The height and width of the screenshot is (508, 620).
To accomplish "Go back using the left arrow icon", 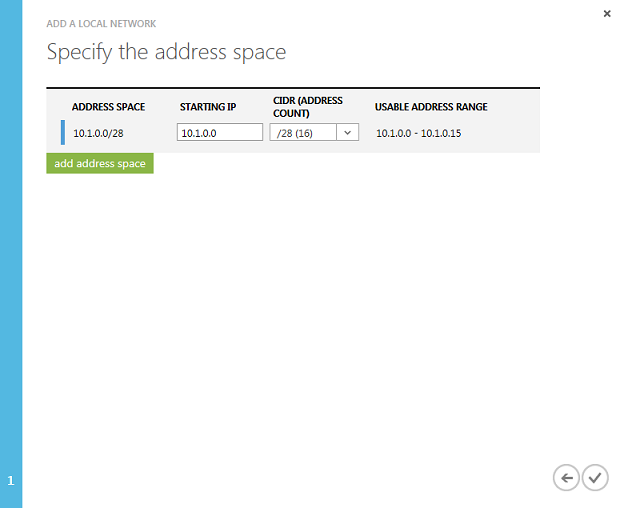I will click(x=566, y=478).
